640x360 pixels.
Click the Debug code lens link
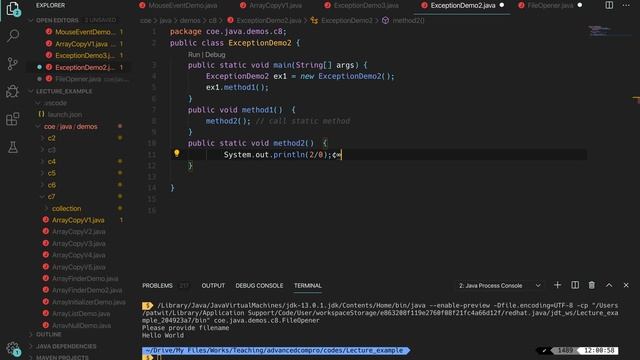(x=215, y=54)
